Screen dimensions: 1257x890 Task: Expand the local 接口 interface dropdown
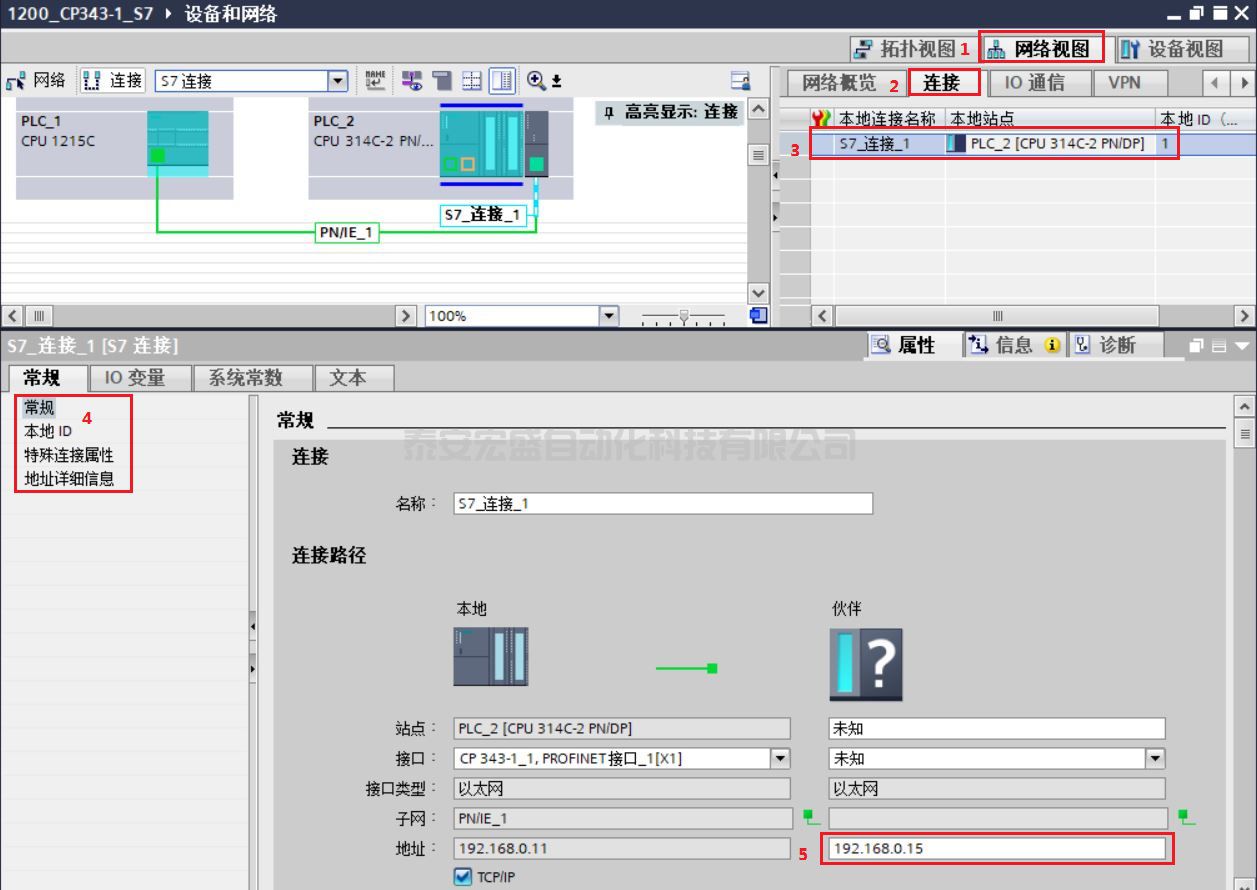point(780,759)
